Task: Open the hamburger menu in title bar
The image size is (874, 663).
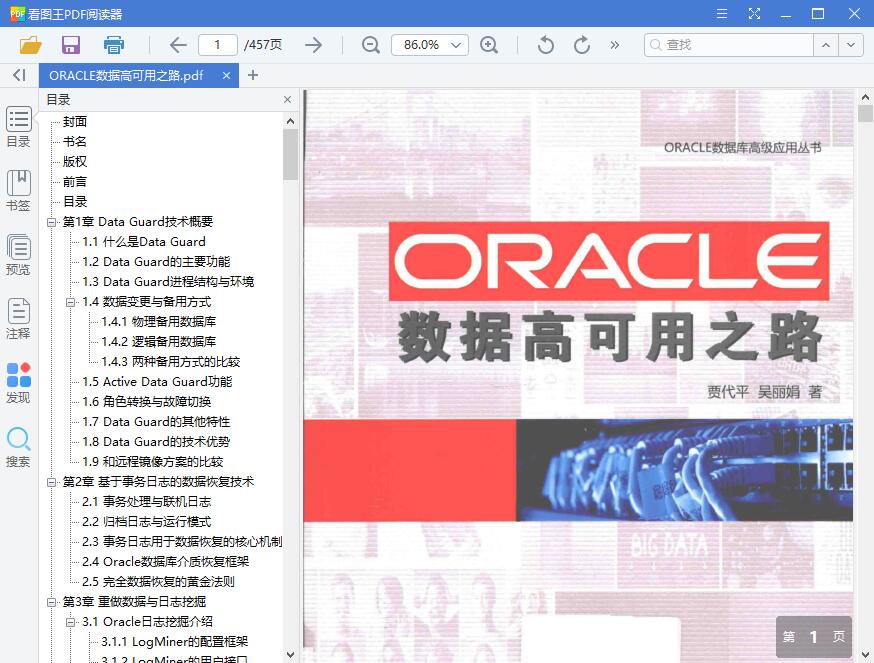Action: 722,13
